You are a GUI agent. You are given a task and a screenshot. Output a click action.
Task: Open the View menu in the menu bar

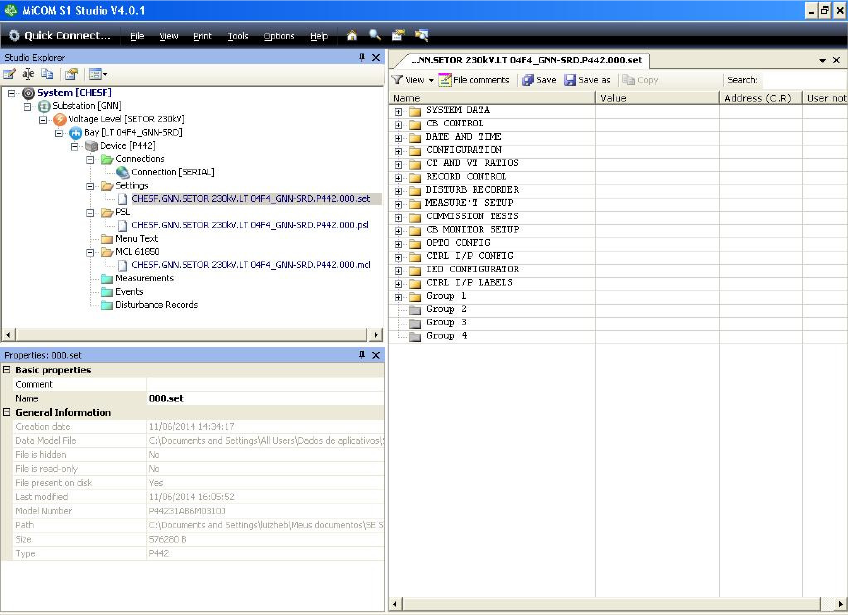169,36
